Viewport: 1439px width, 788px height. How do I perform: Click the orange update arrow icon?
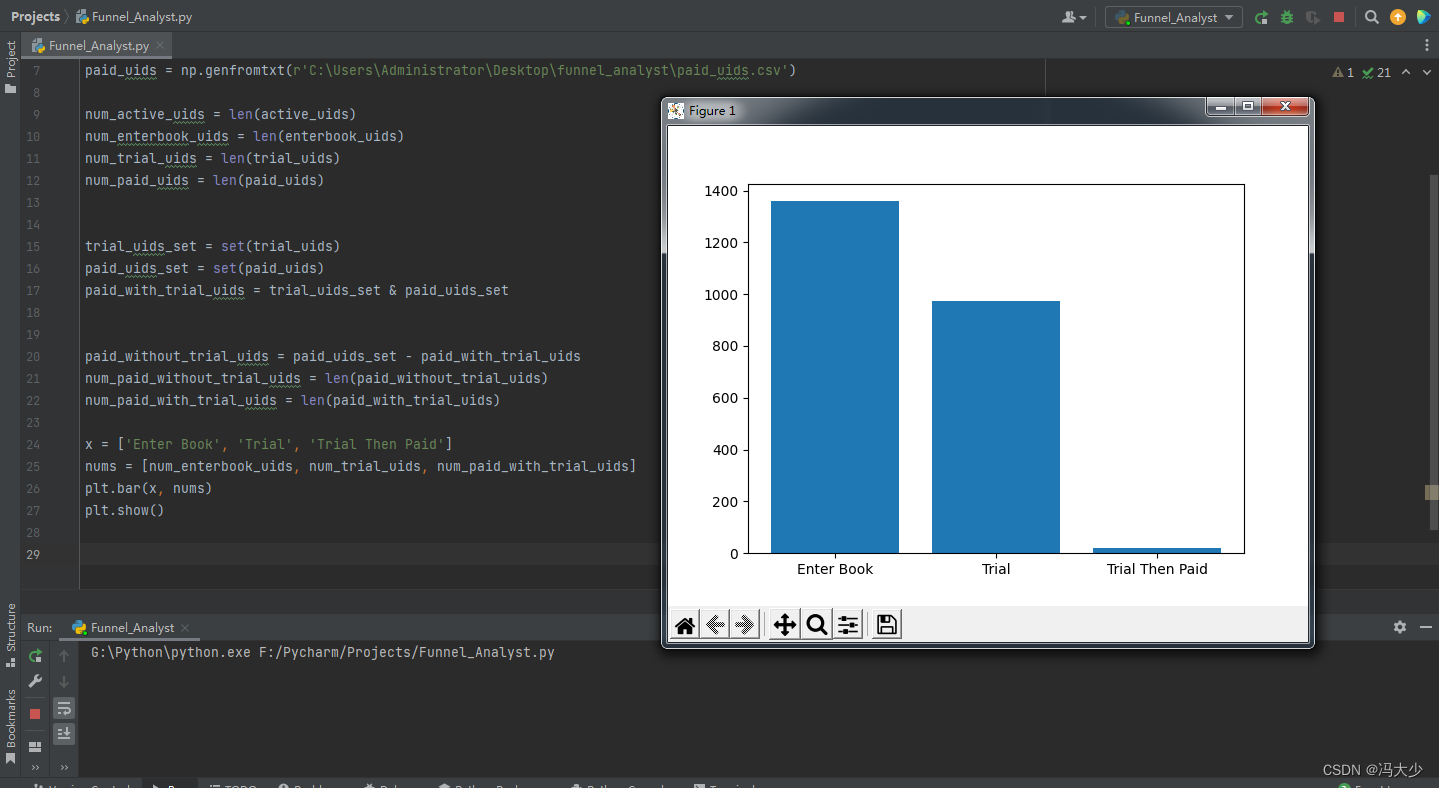(1398, 17)
